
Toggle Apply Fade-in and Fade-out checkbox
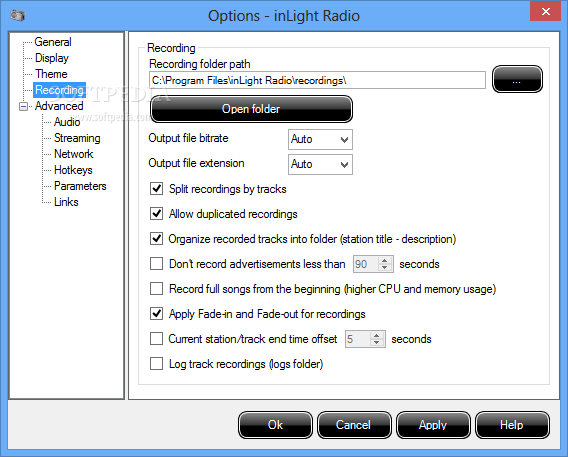coord(156,314)
